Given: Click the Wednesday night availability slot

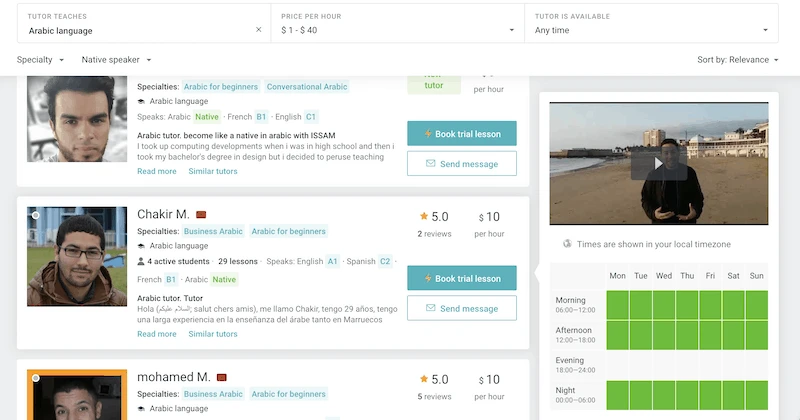Looking at the screenshot, I should coord(664,395).
